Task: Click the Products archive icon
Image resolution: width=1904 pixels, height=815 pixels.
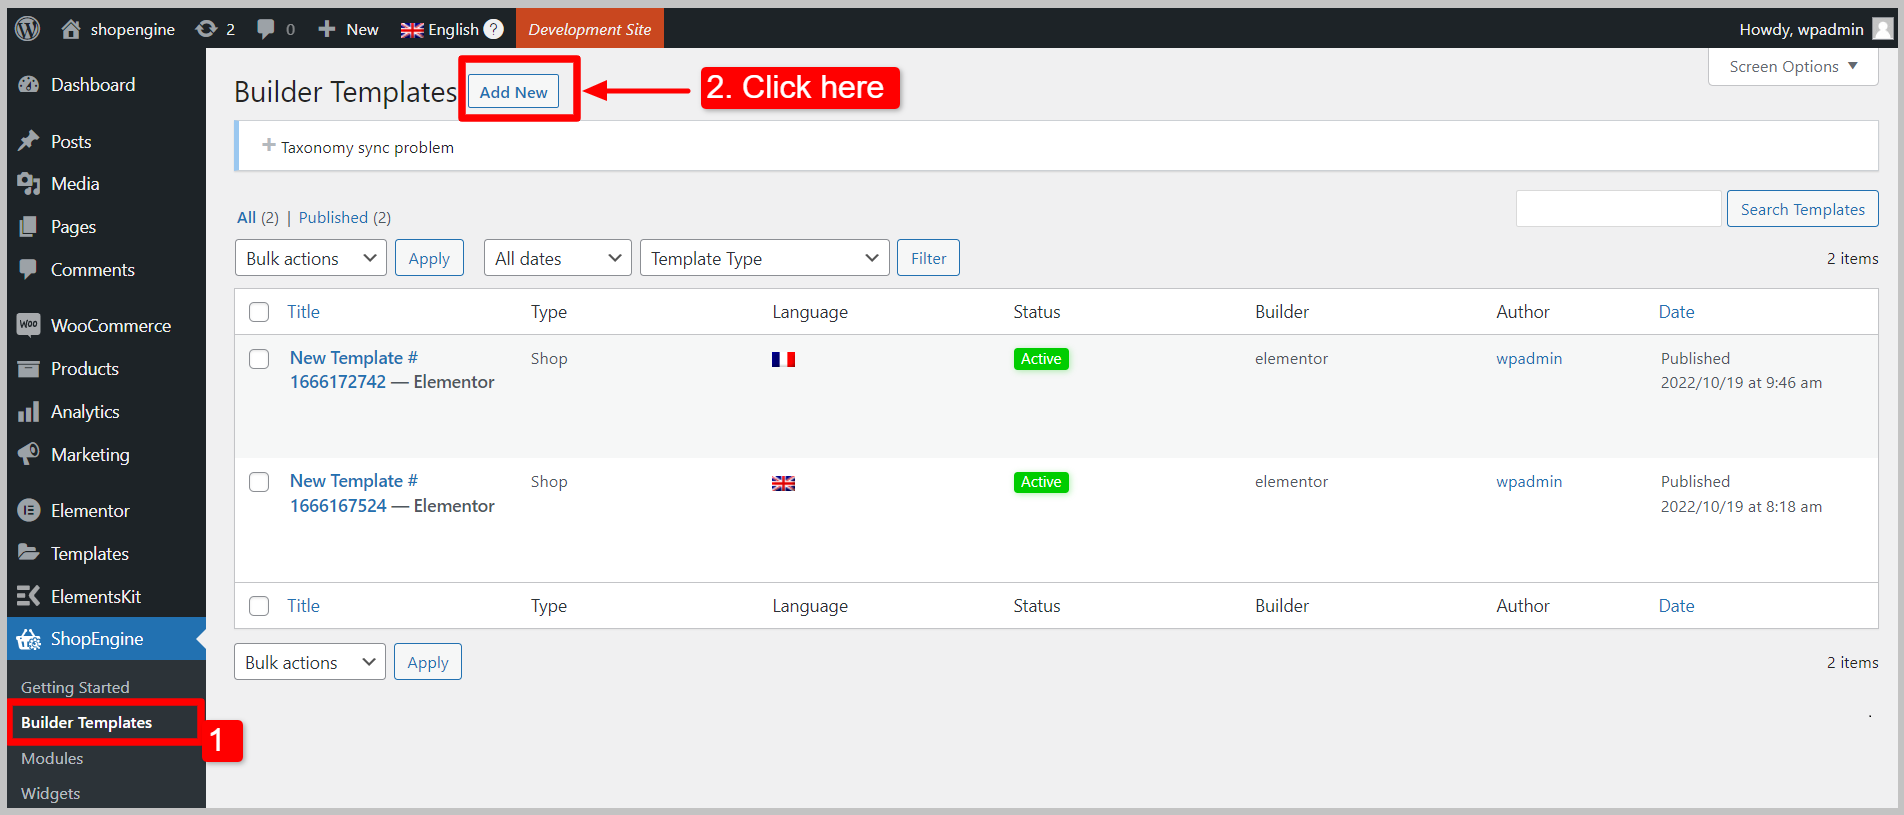Action: [x=28, y=369]
